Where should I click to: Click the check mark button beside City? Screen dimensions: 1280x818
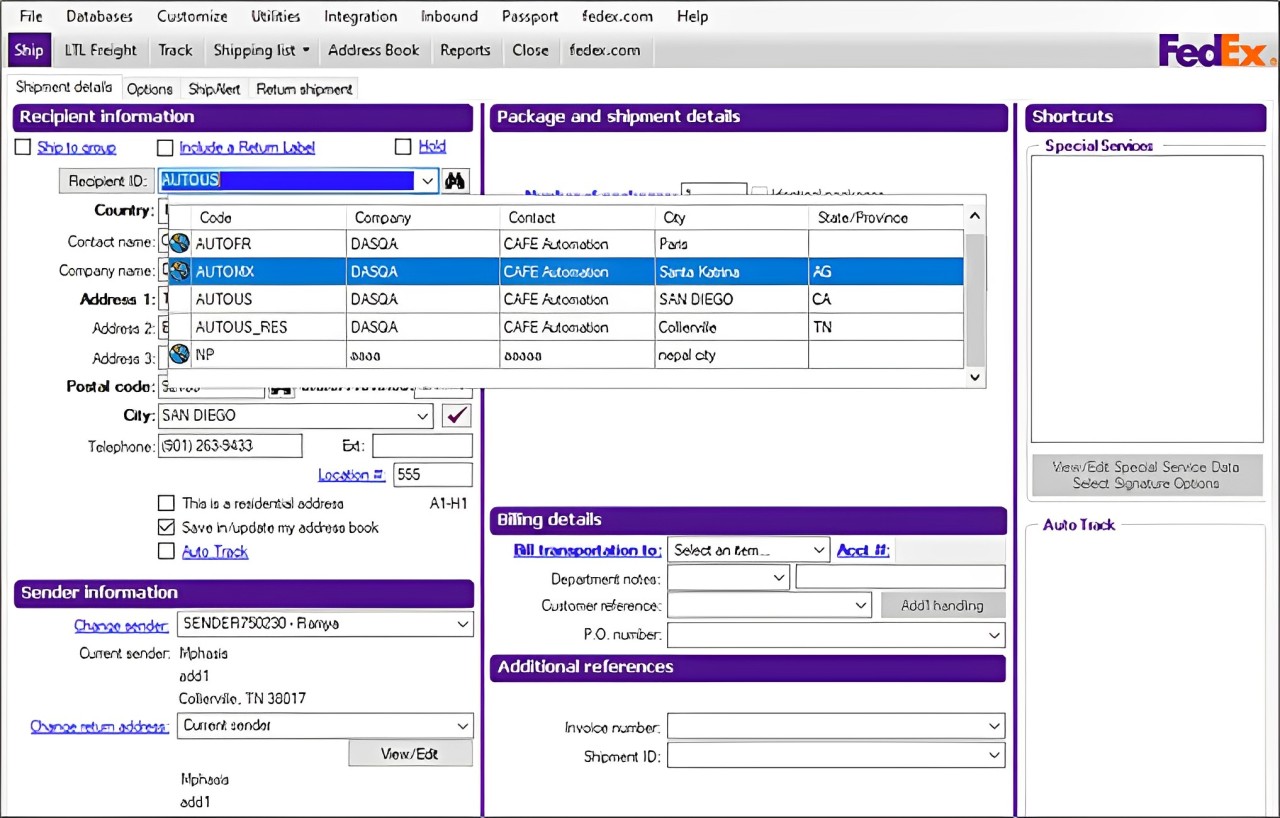tap(456, 415)
